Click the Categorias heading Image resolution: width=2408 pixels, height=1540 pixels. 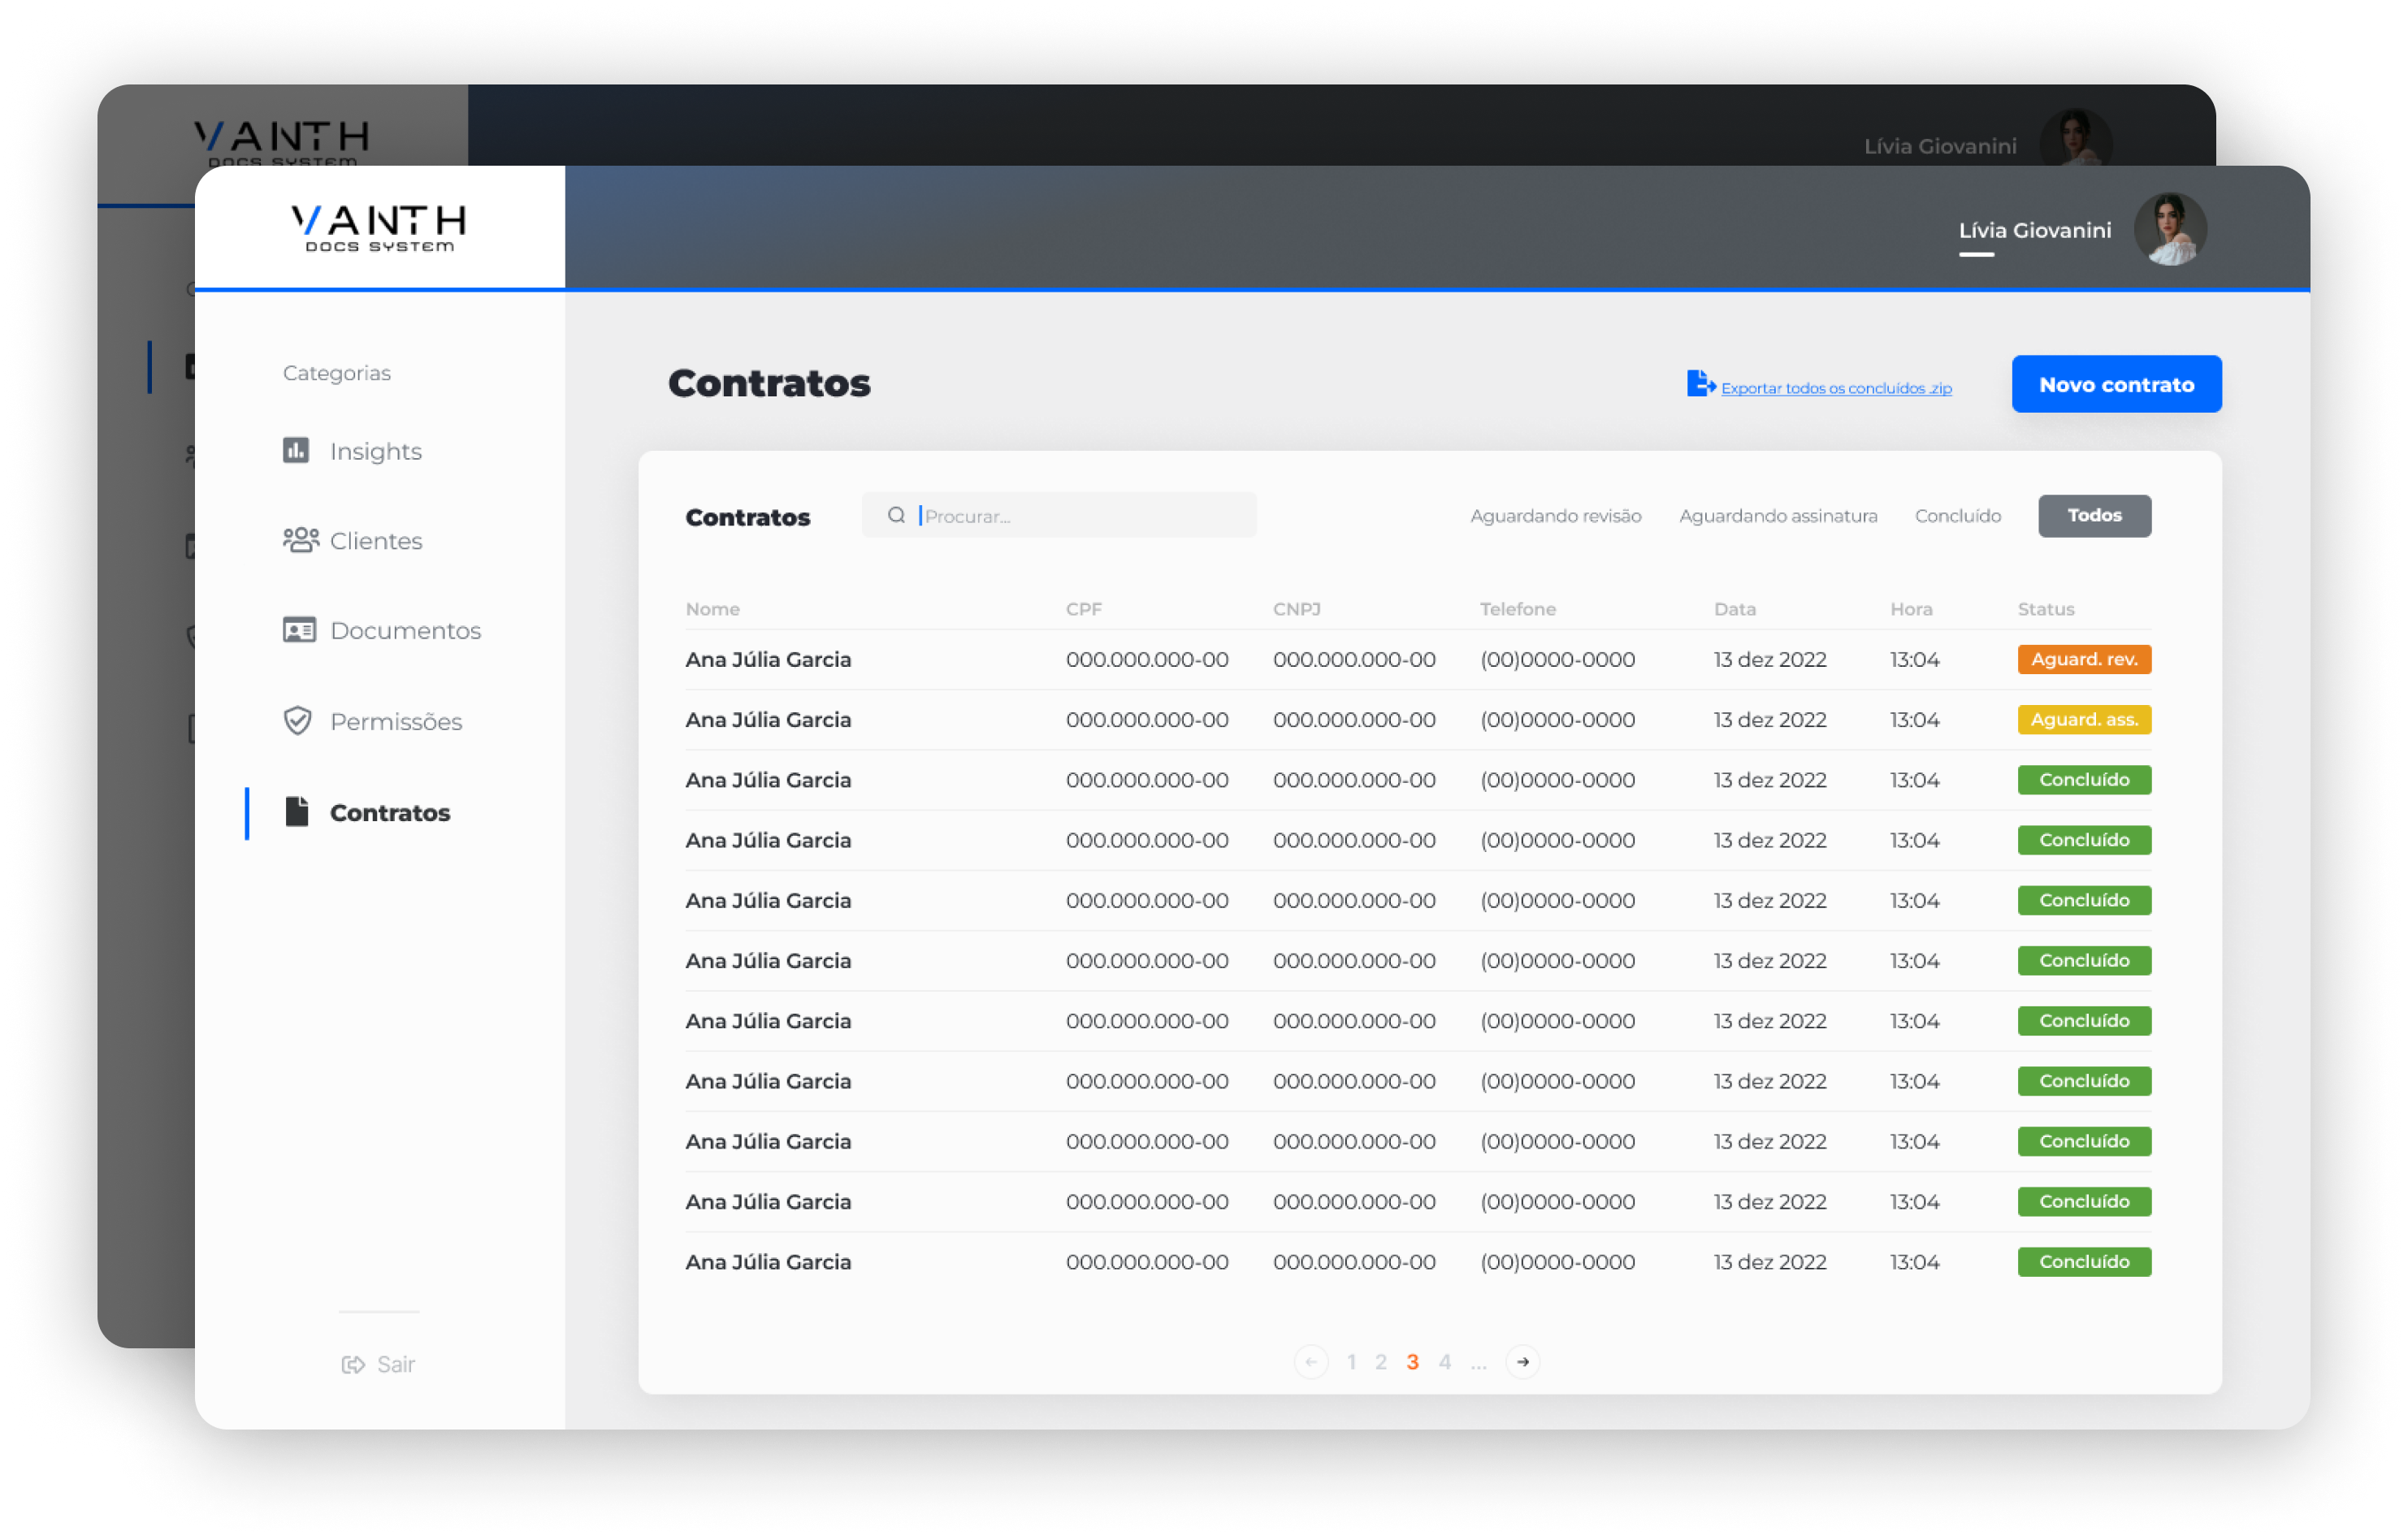pos(336,373)
